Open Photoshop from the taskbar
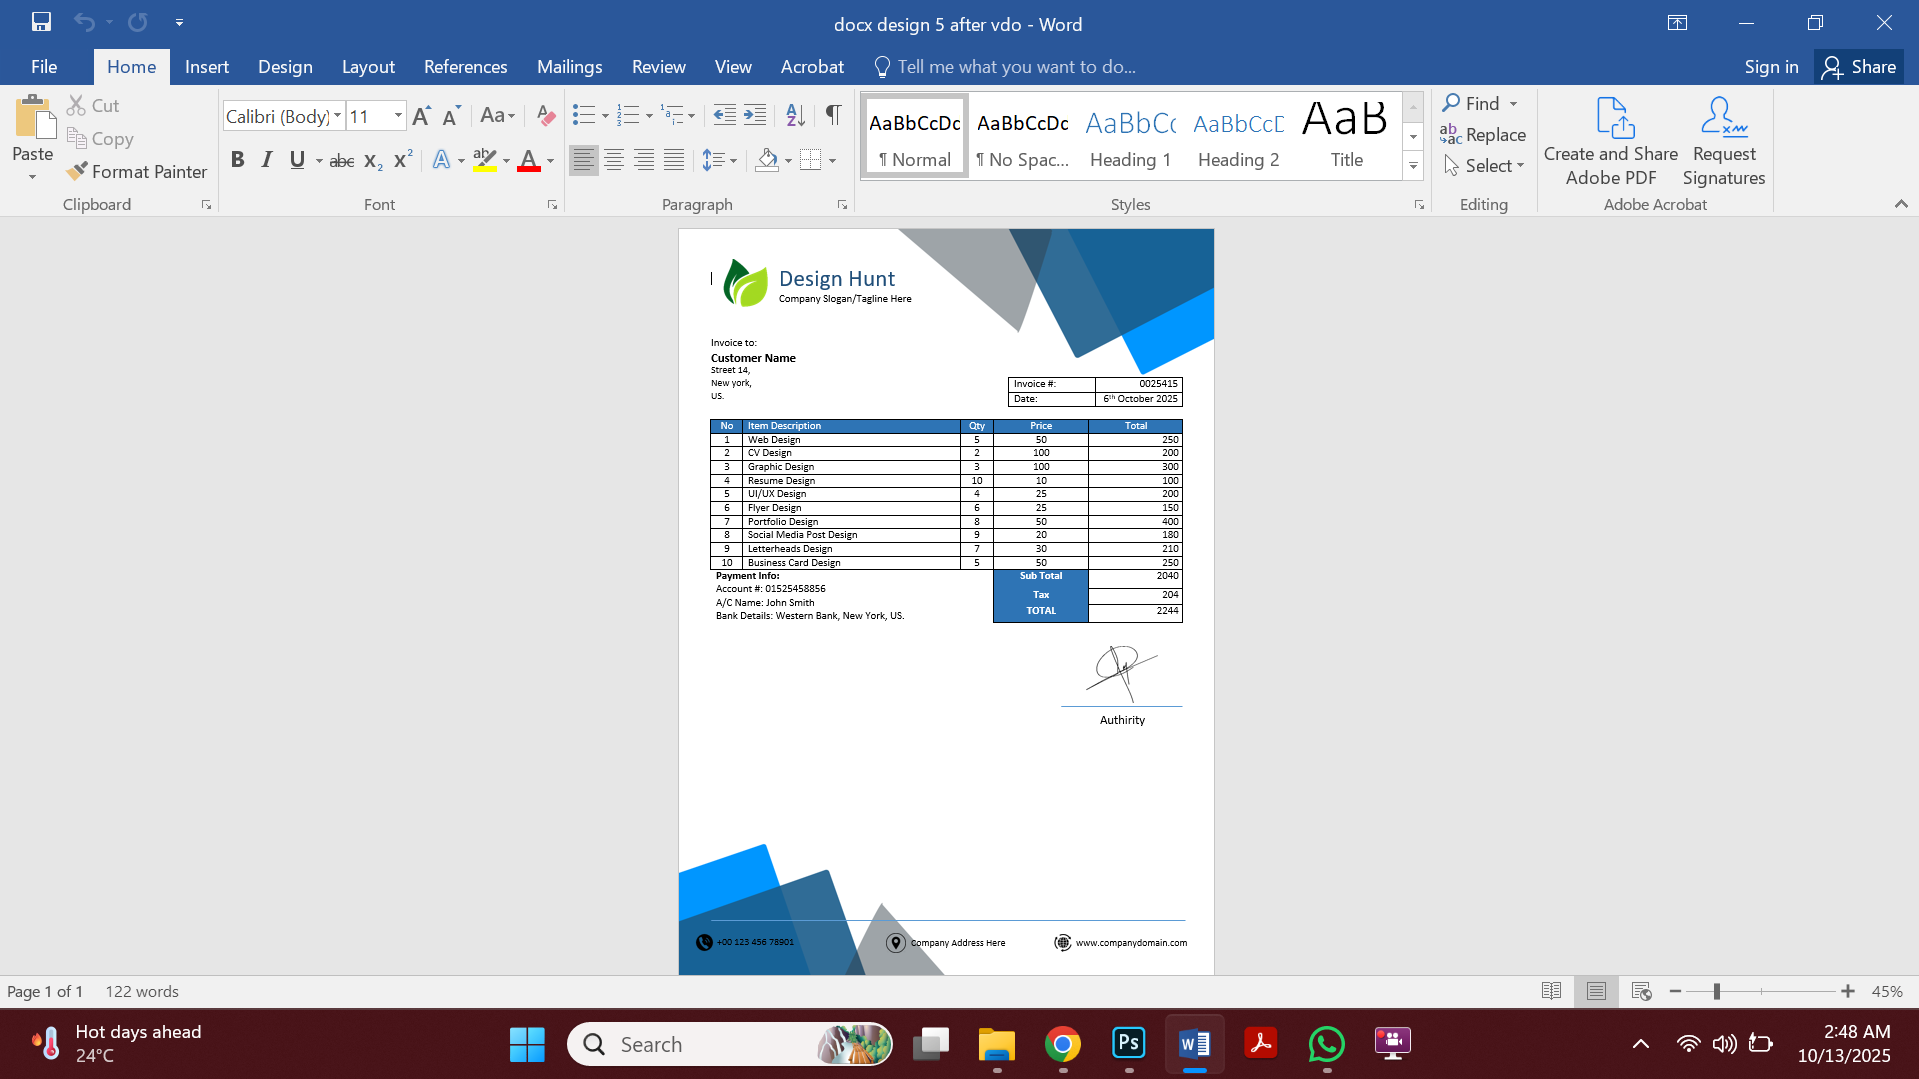The image size is (1919, 1079). point(1128,1043)
